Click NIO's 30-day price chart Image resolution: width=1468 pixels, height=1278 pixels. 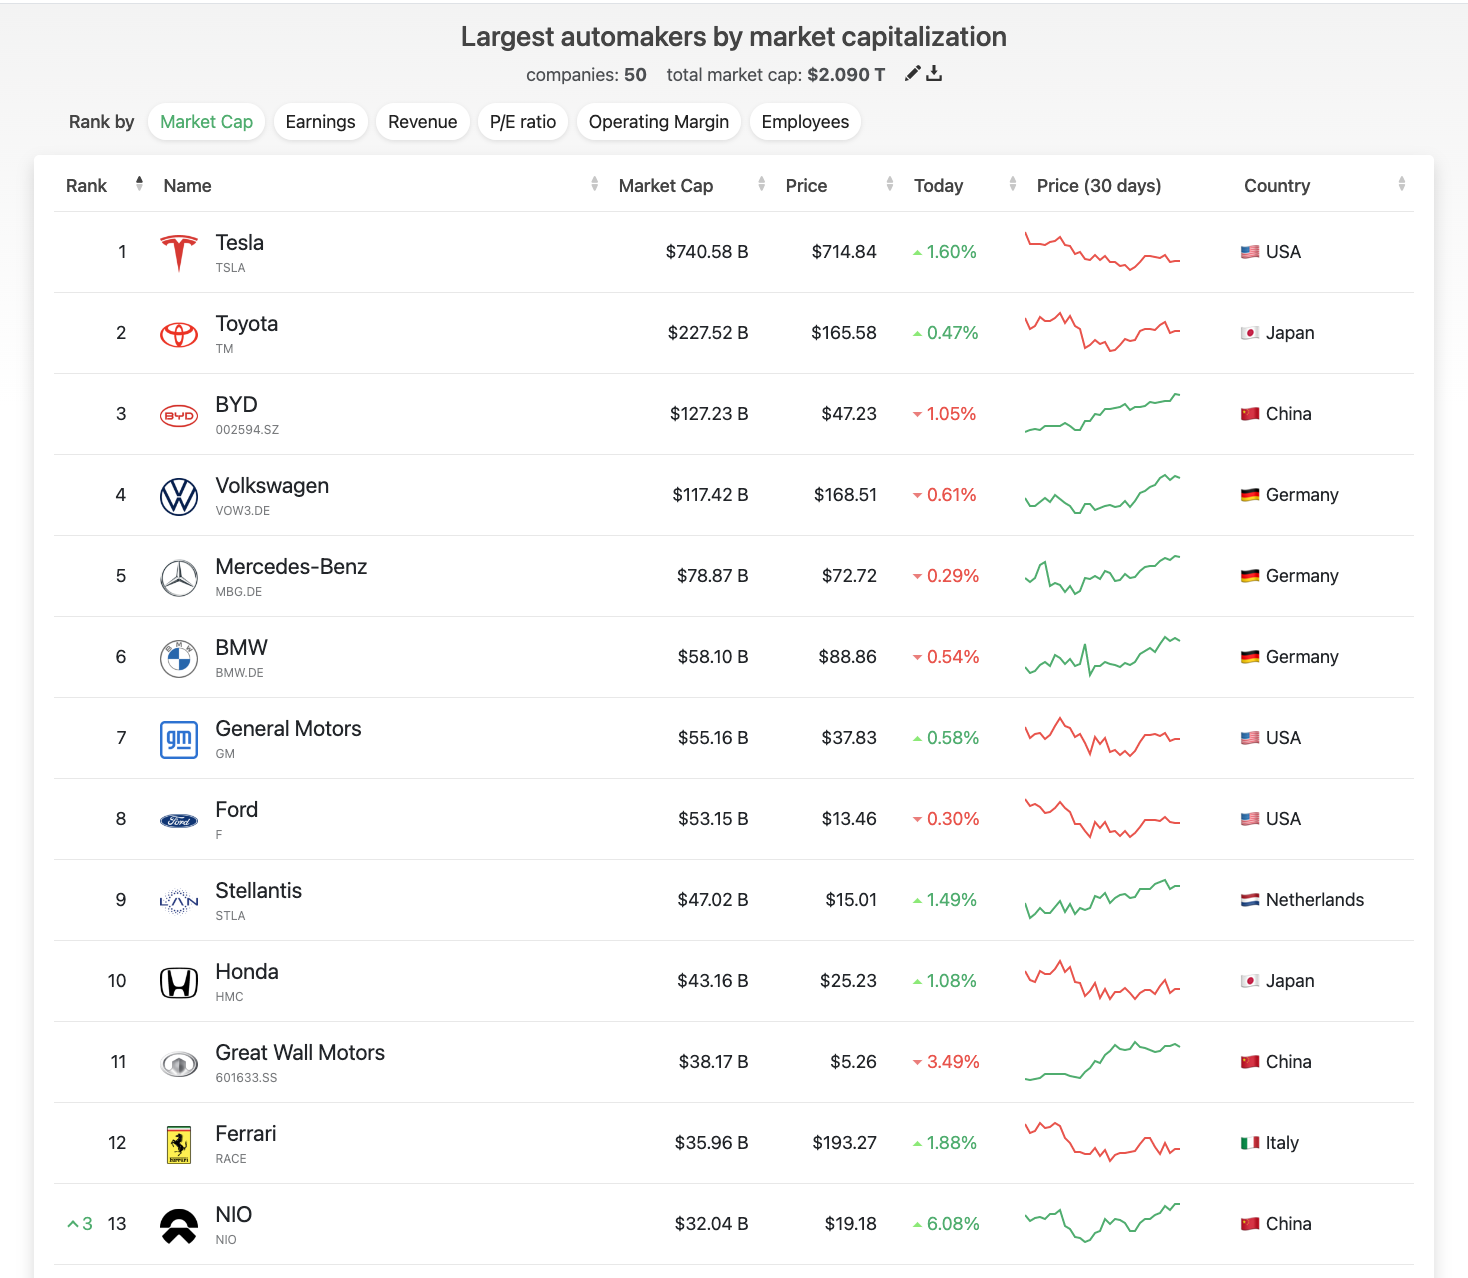pyautogui.click(x=1102, y=1224)
